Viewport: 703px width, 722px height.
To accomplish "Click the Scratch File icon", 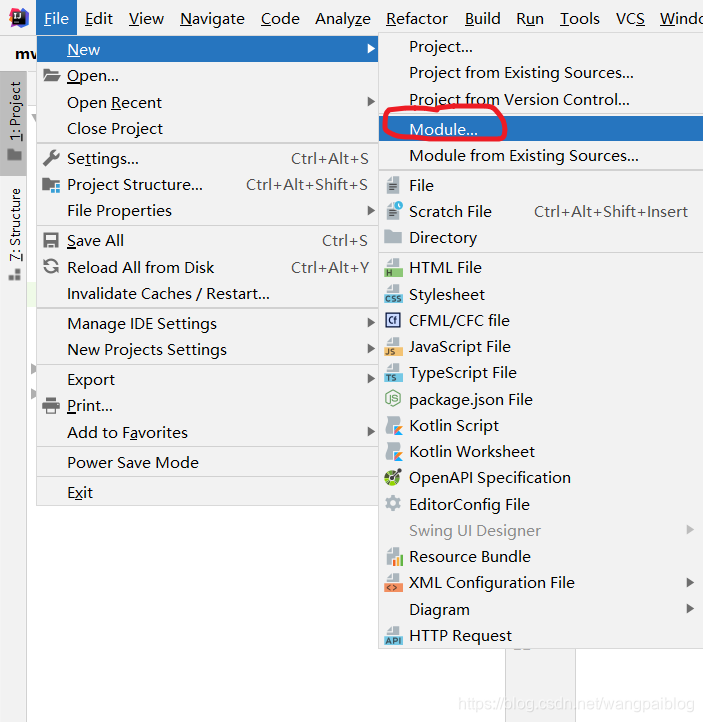I will 394,211.
